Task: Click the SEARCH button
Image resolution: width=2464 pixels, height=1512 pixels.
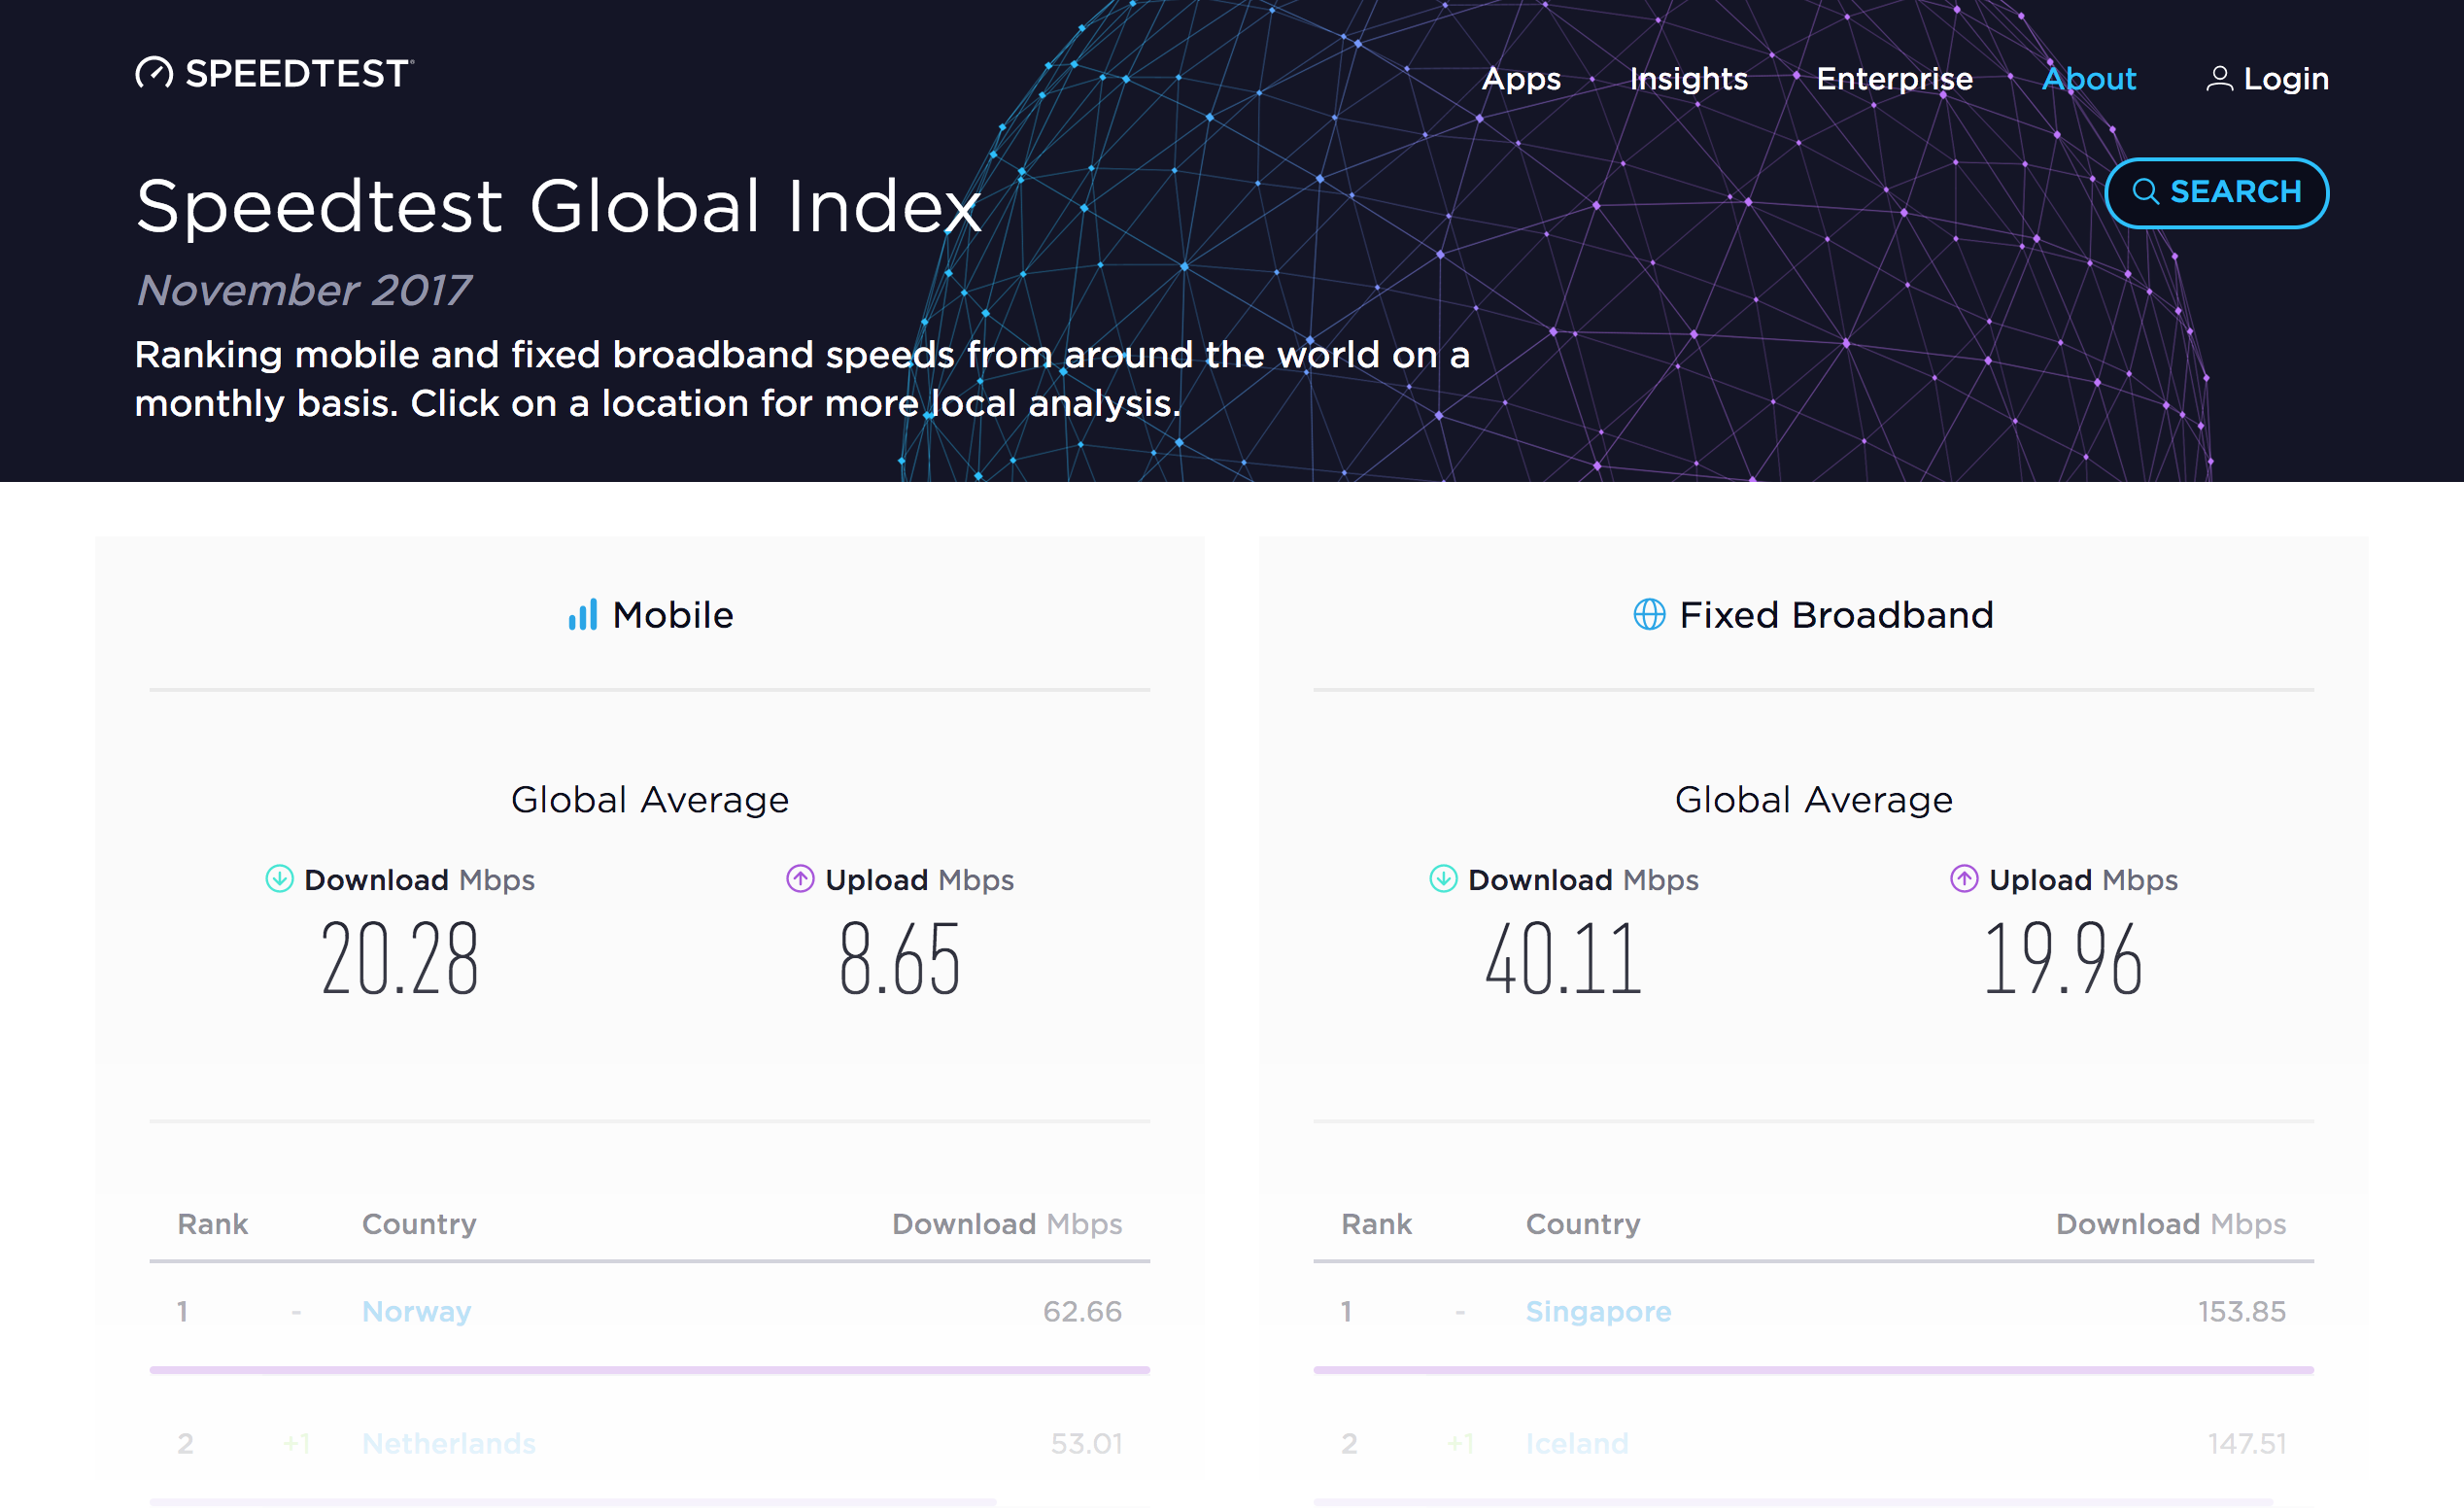Action: coord(2217,190)
